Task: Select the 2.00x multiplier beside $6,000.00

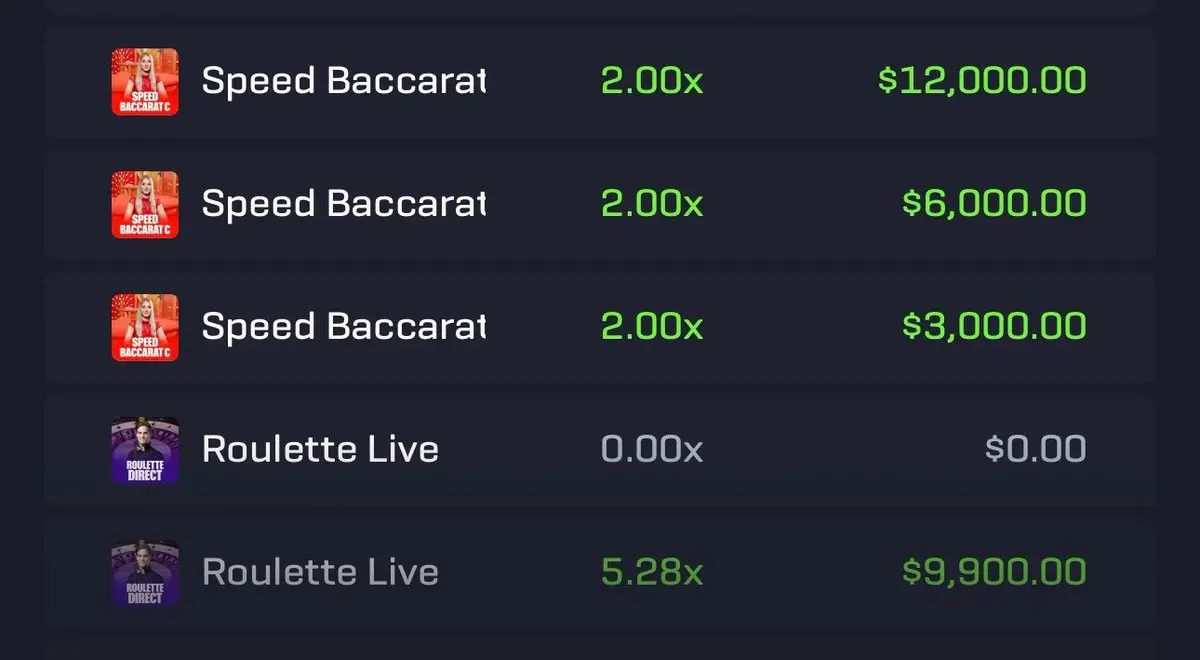Action: 652,204
